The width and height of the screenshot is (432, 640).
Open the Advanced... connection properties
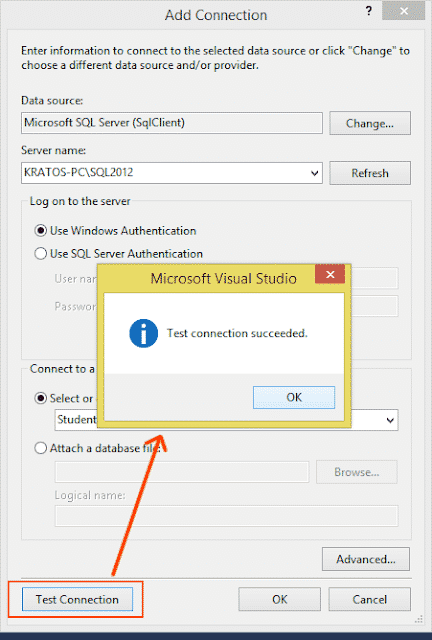(x=366, y=559)
